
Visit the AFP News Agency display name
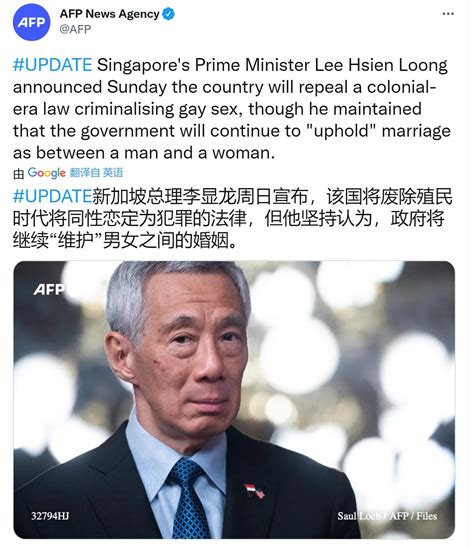click(x=109, y=14)
